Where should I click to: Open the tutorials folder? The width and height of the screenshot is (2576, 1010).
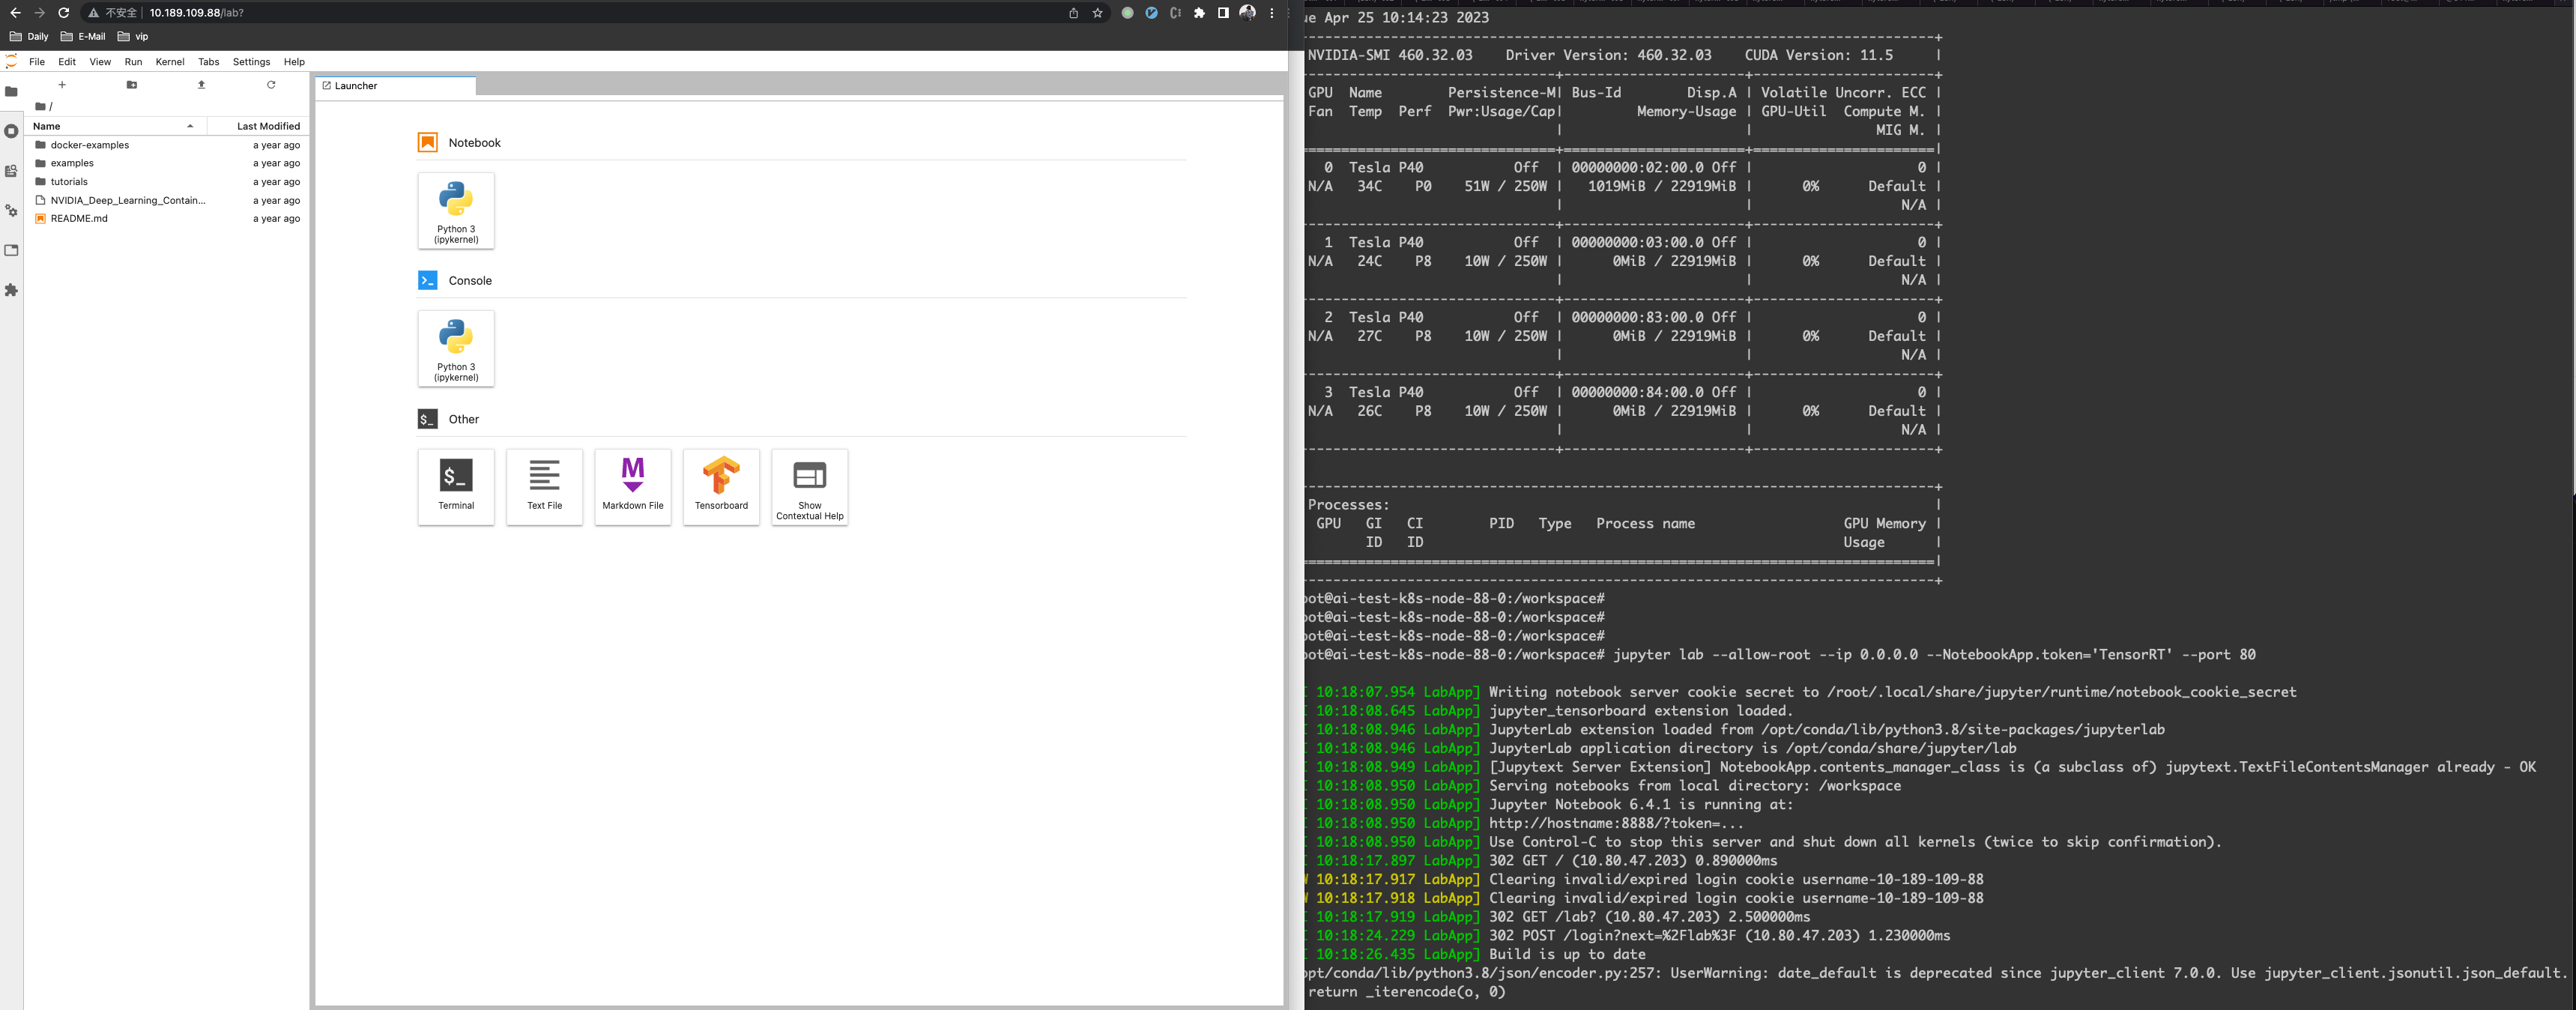[x=69, y=182]
